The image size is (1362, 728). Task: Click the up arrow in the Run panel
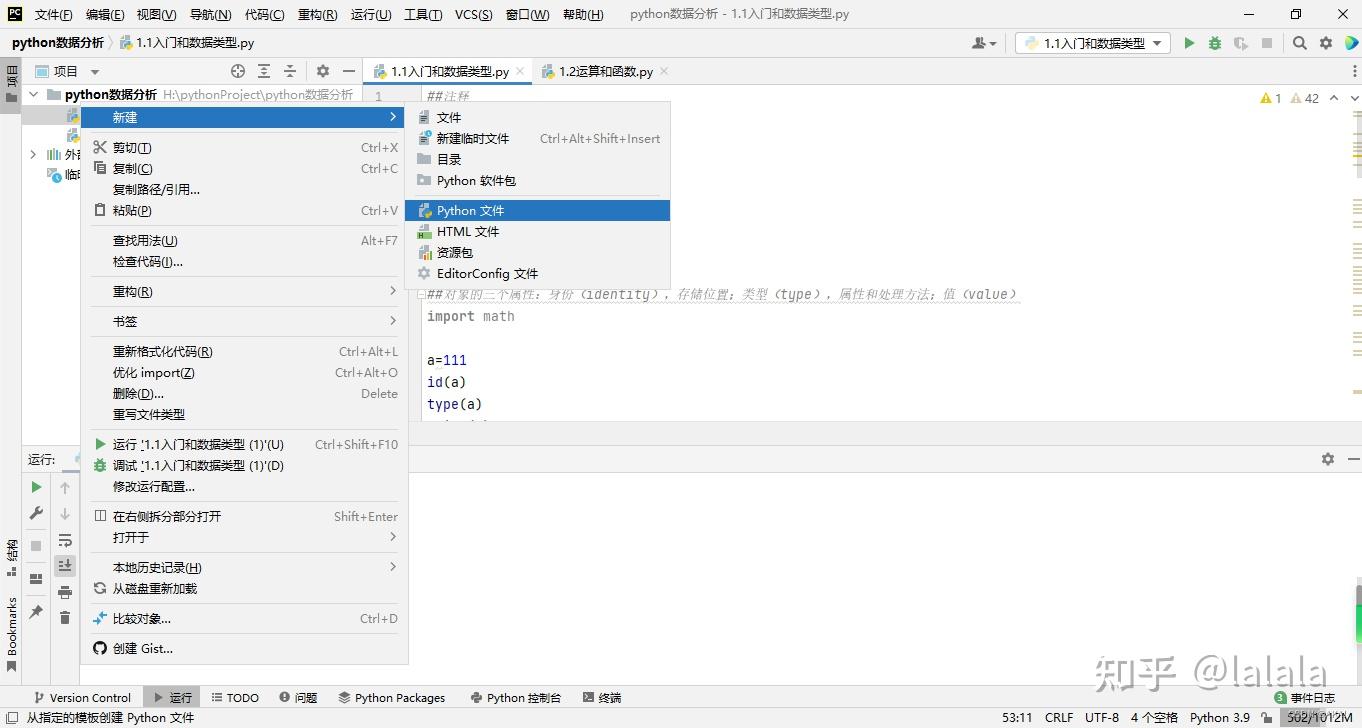click(x=65, y=487)
